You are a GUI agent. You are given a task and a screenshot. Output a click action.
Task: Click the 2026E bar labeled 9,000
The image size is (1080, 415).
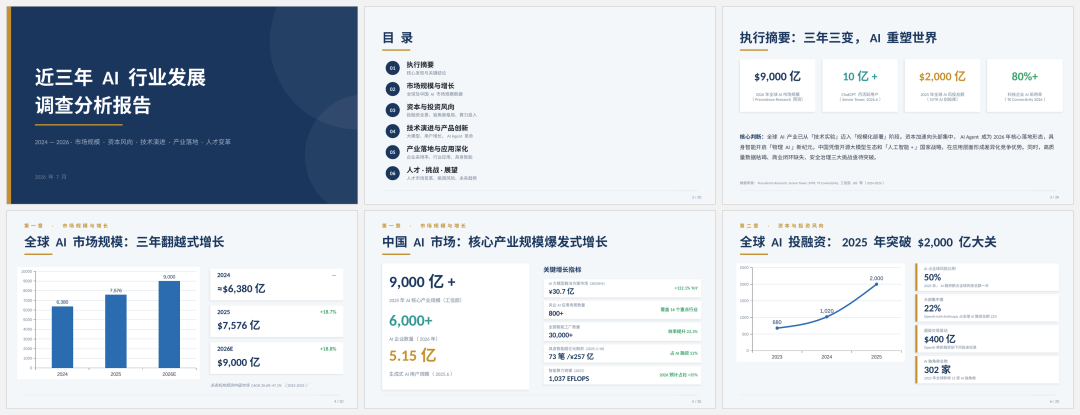coord(169,324)
